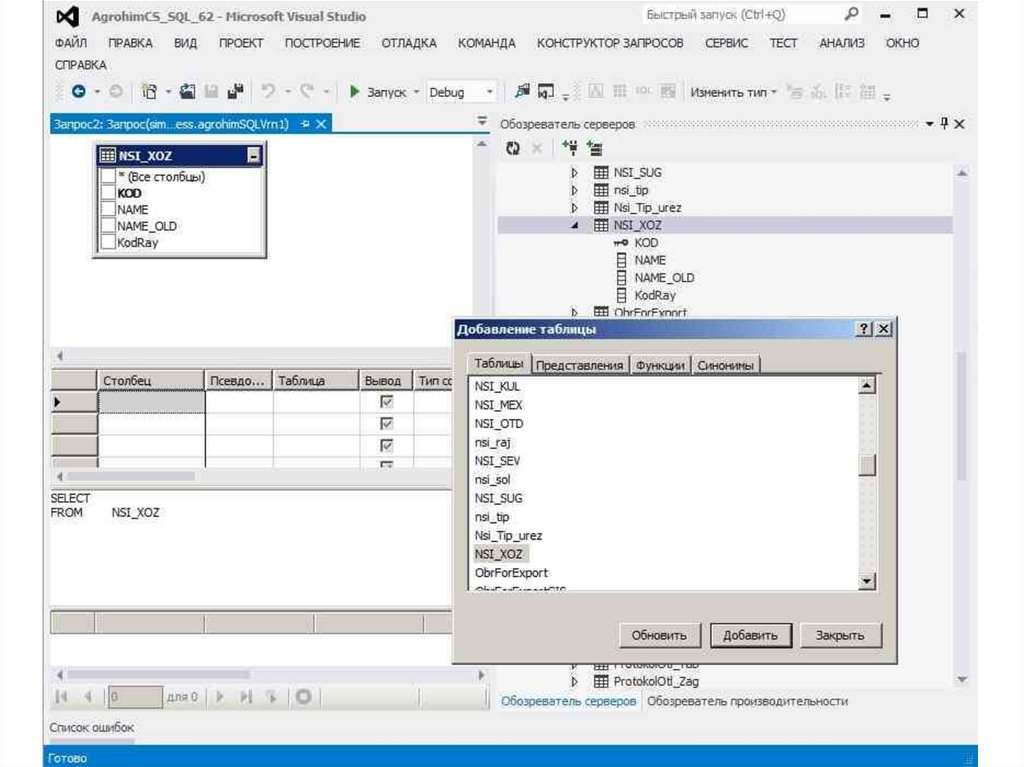Click the Quick Launch search magnifier icon

tap(852, 15)
